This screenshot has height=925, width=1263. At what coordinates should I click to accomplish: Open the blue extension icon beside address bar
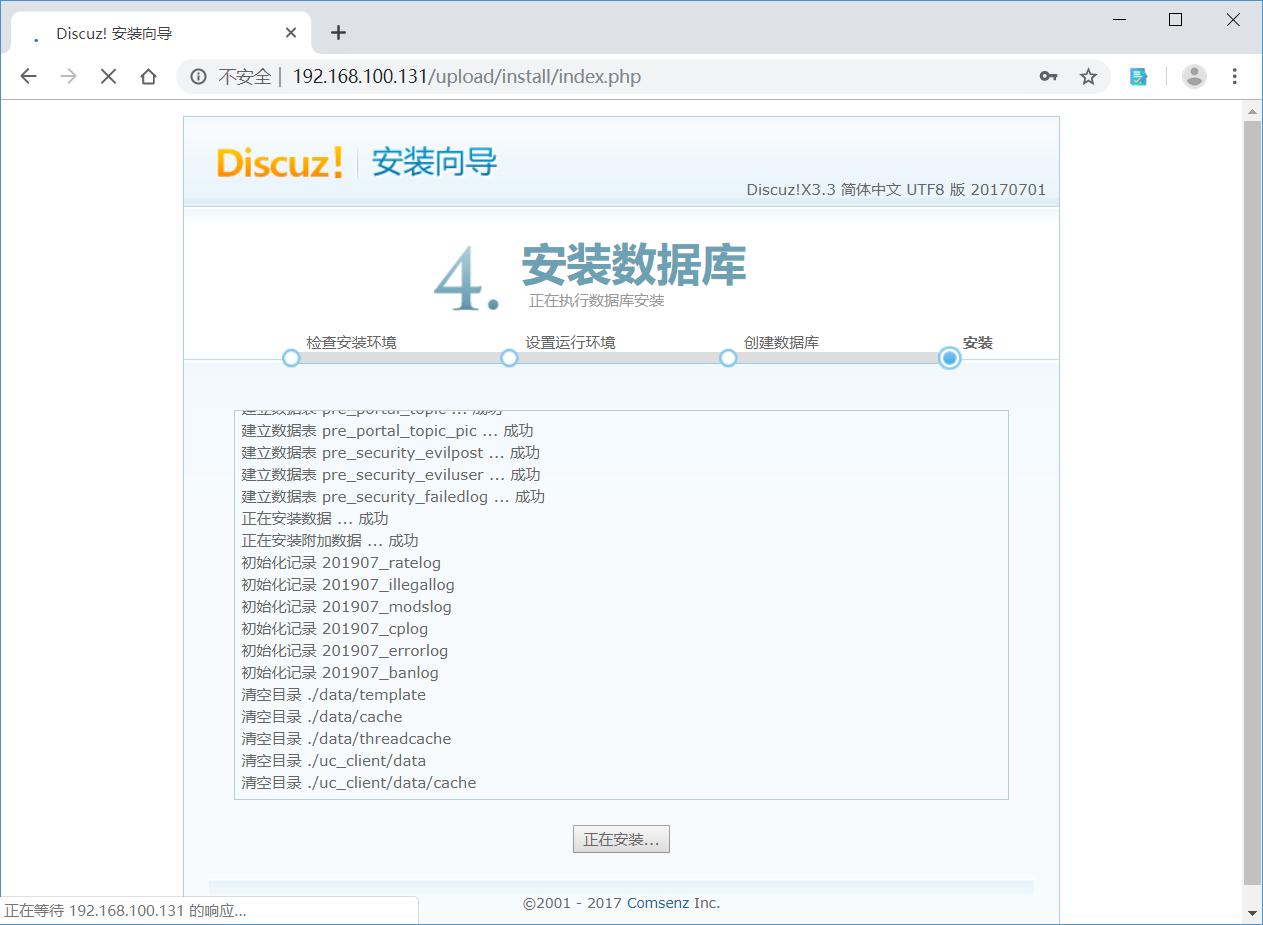1138,76
